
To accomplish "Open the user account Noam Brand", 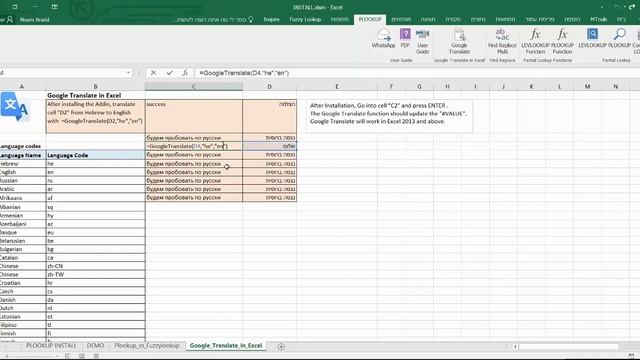I will [x=34, y=19].
